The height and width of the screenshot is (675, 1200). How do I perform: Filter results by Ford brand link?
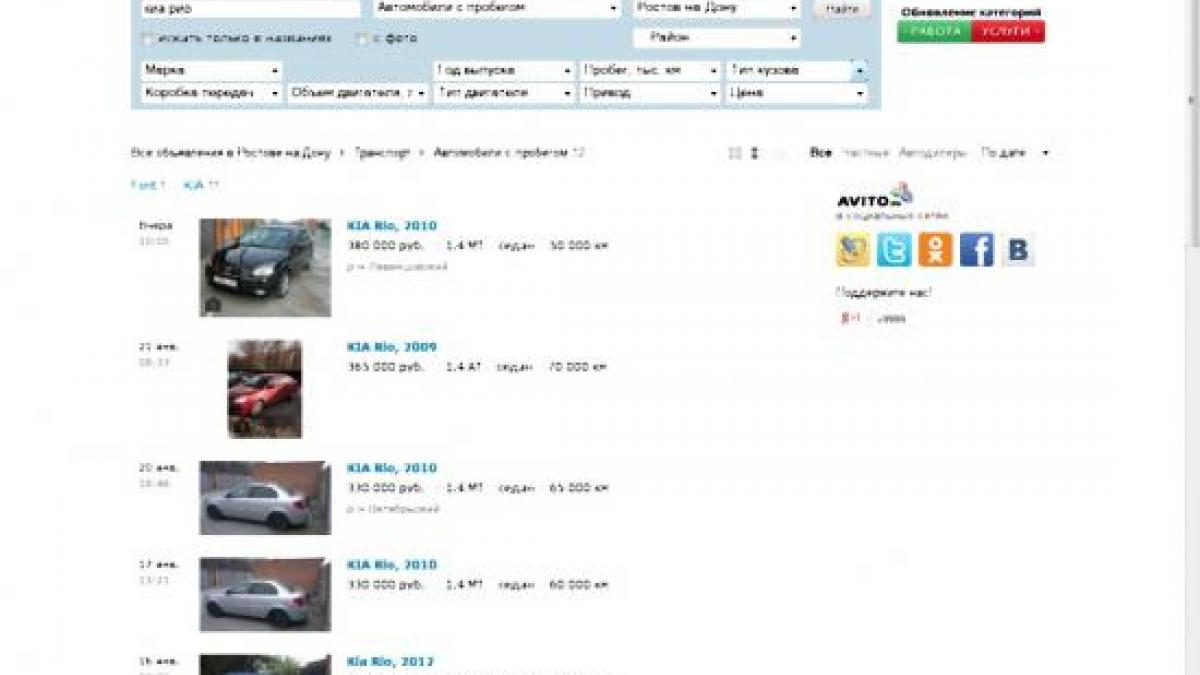(143, 185)
